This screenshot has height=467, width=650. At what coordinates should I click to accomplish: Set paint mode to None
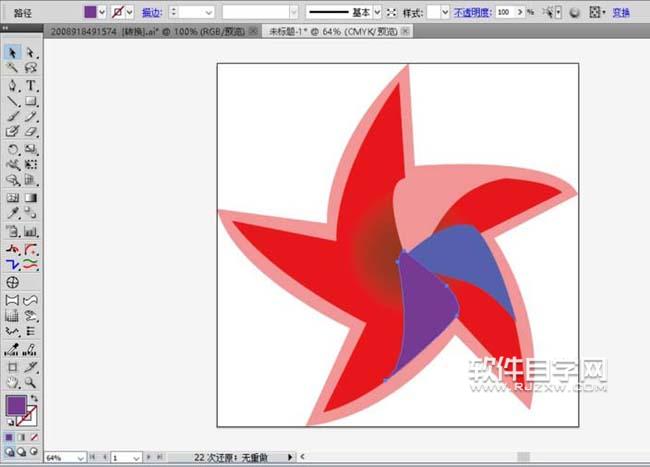coord(34,437)
